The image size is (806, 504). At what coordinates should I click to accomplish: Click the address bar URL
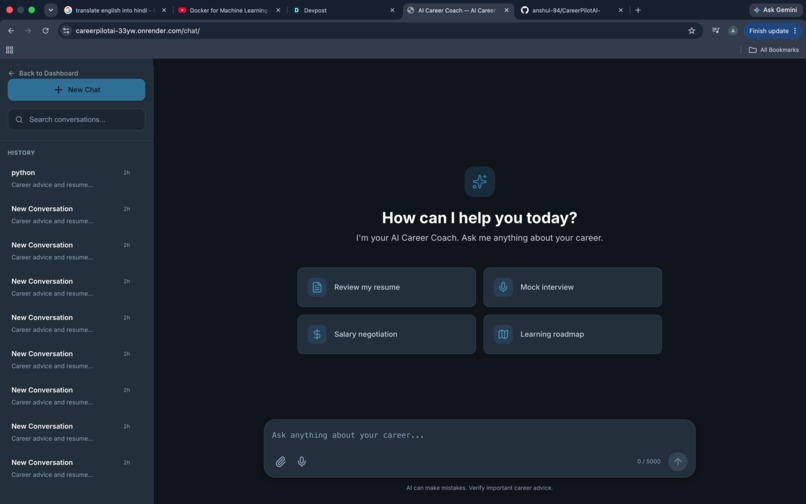click(x=138, y=31)
